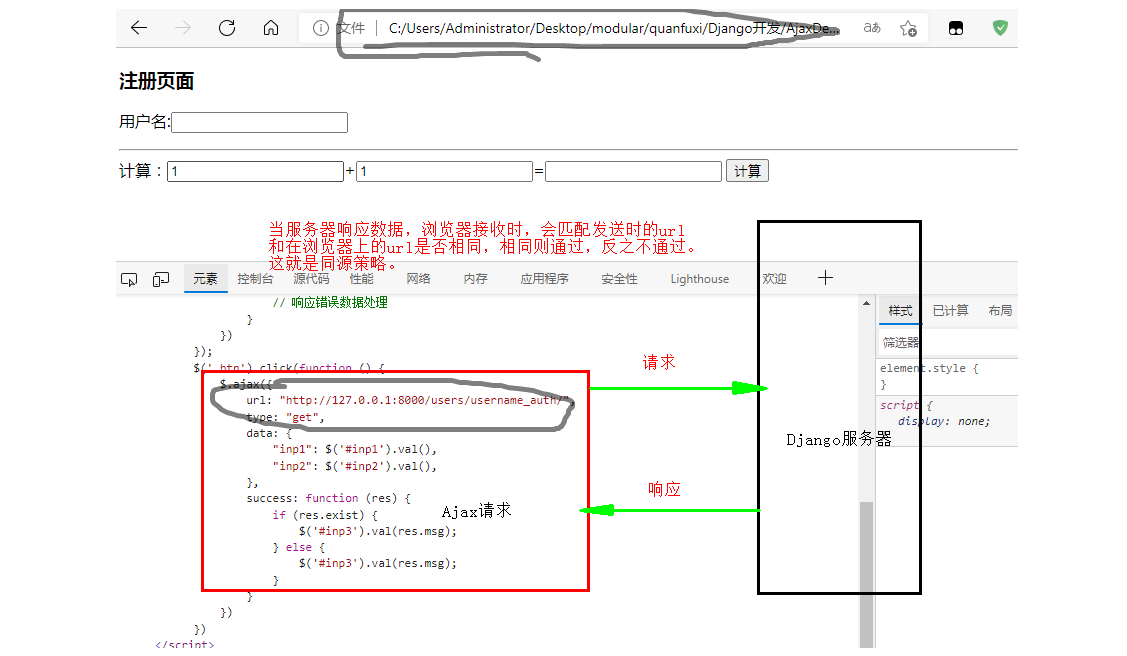1127x656 pixels.
Task: Open the 网络 (Network) tab
Action: pos(418,279)
